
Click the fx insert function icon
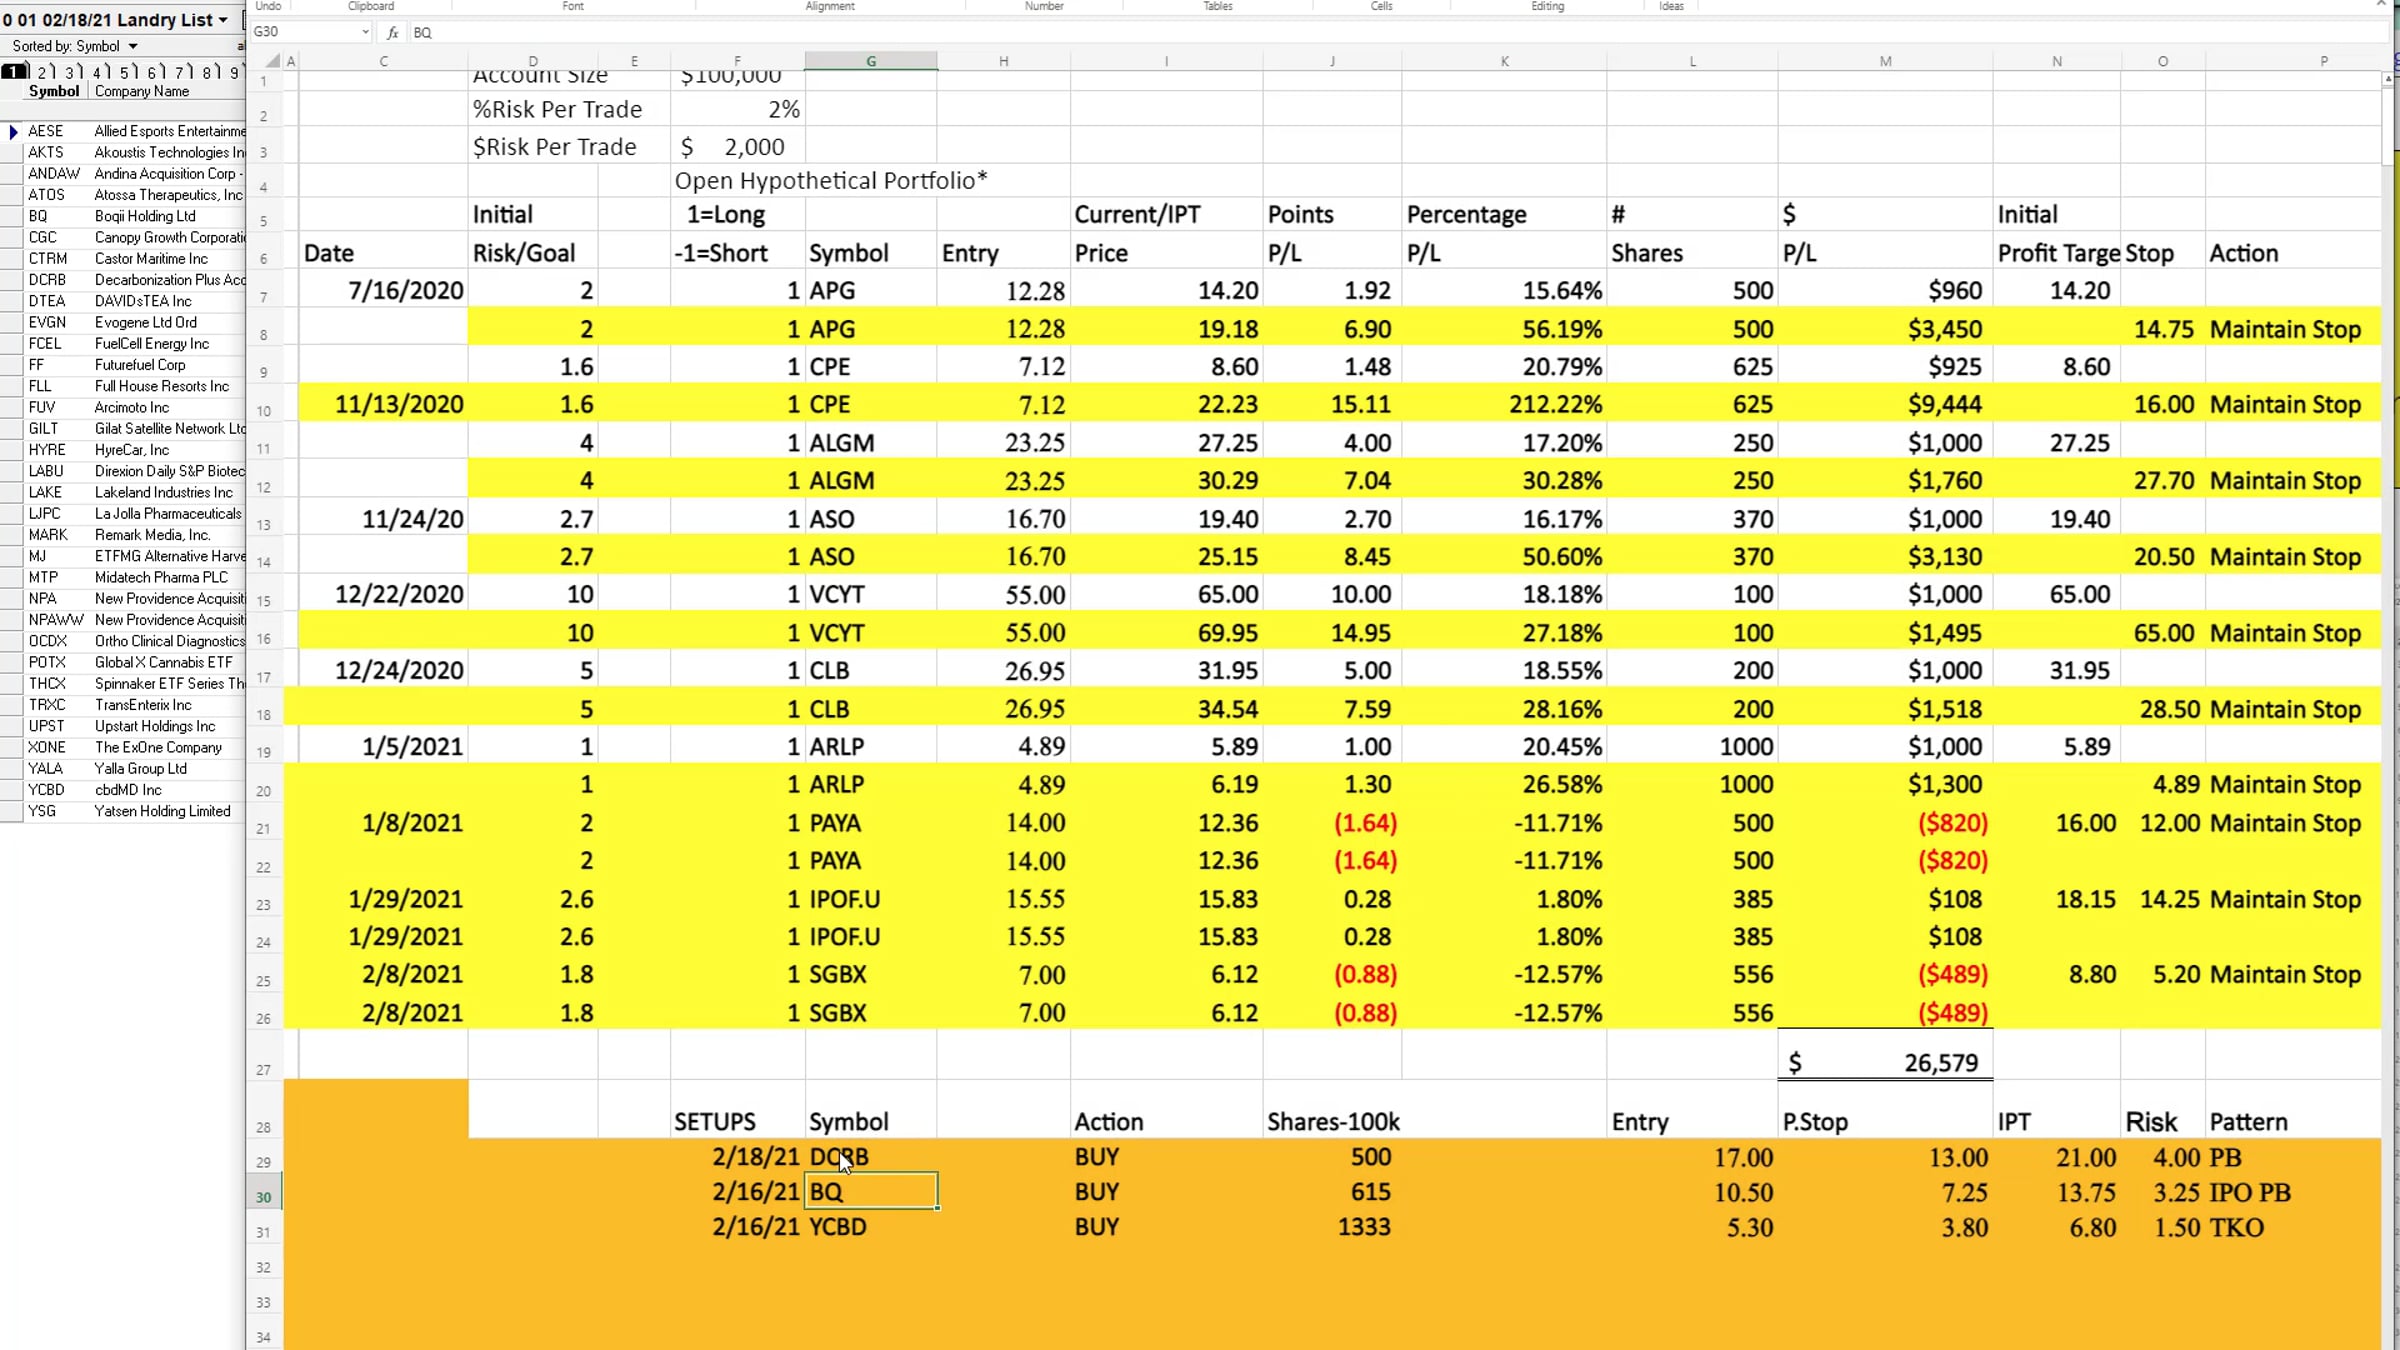pos(393,33)
